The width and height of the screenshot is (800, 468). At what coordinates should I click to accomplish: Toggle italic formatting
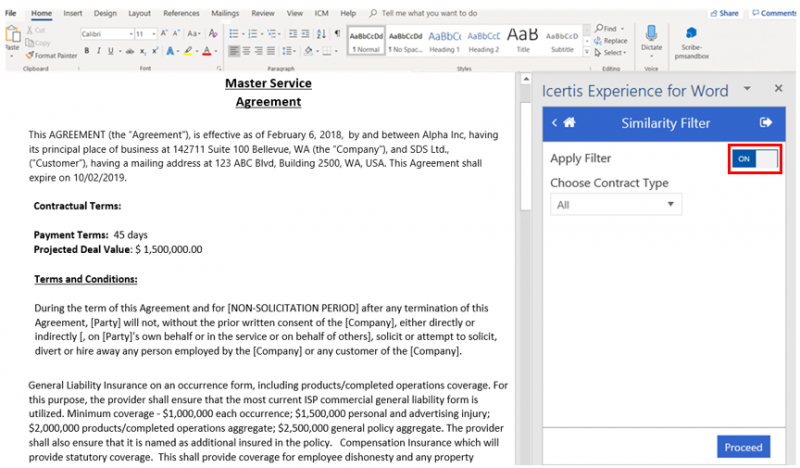click(x=99, y=50)
